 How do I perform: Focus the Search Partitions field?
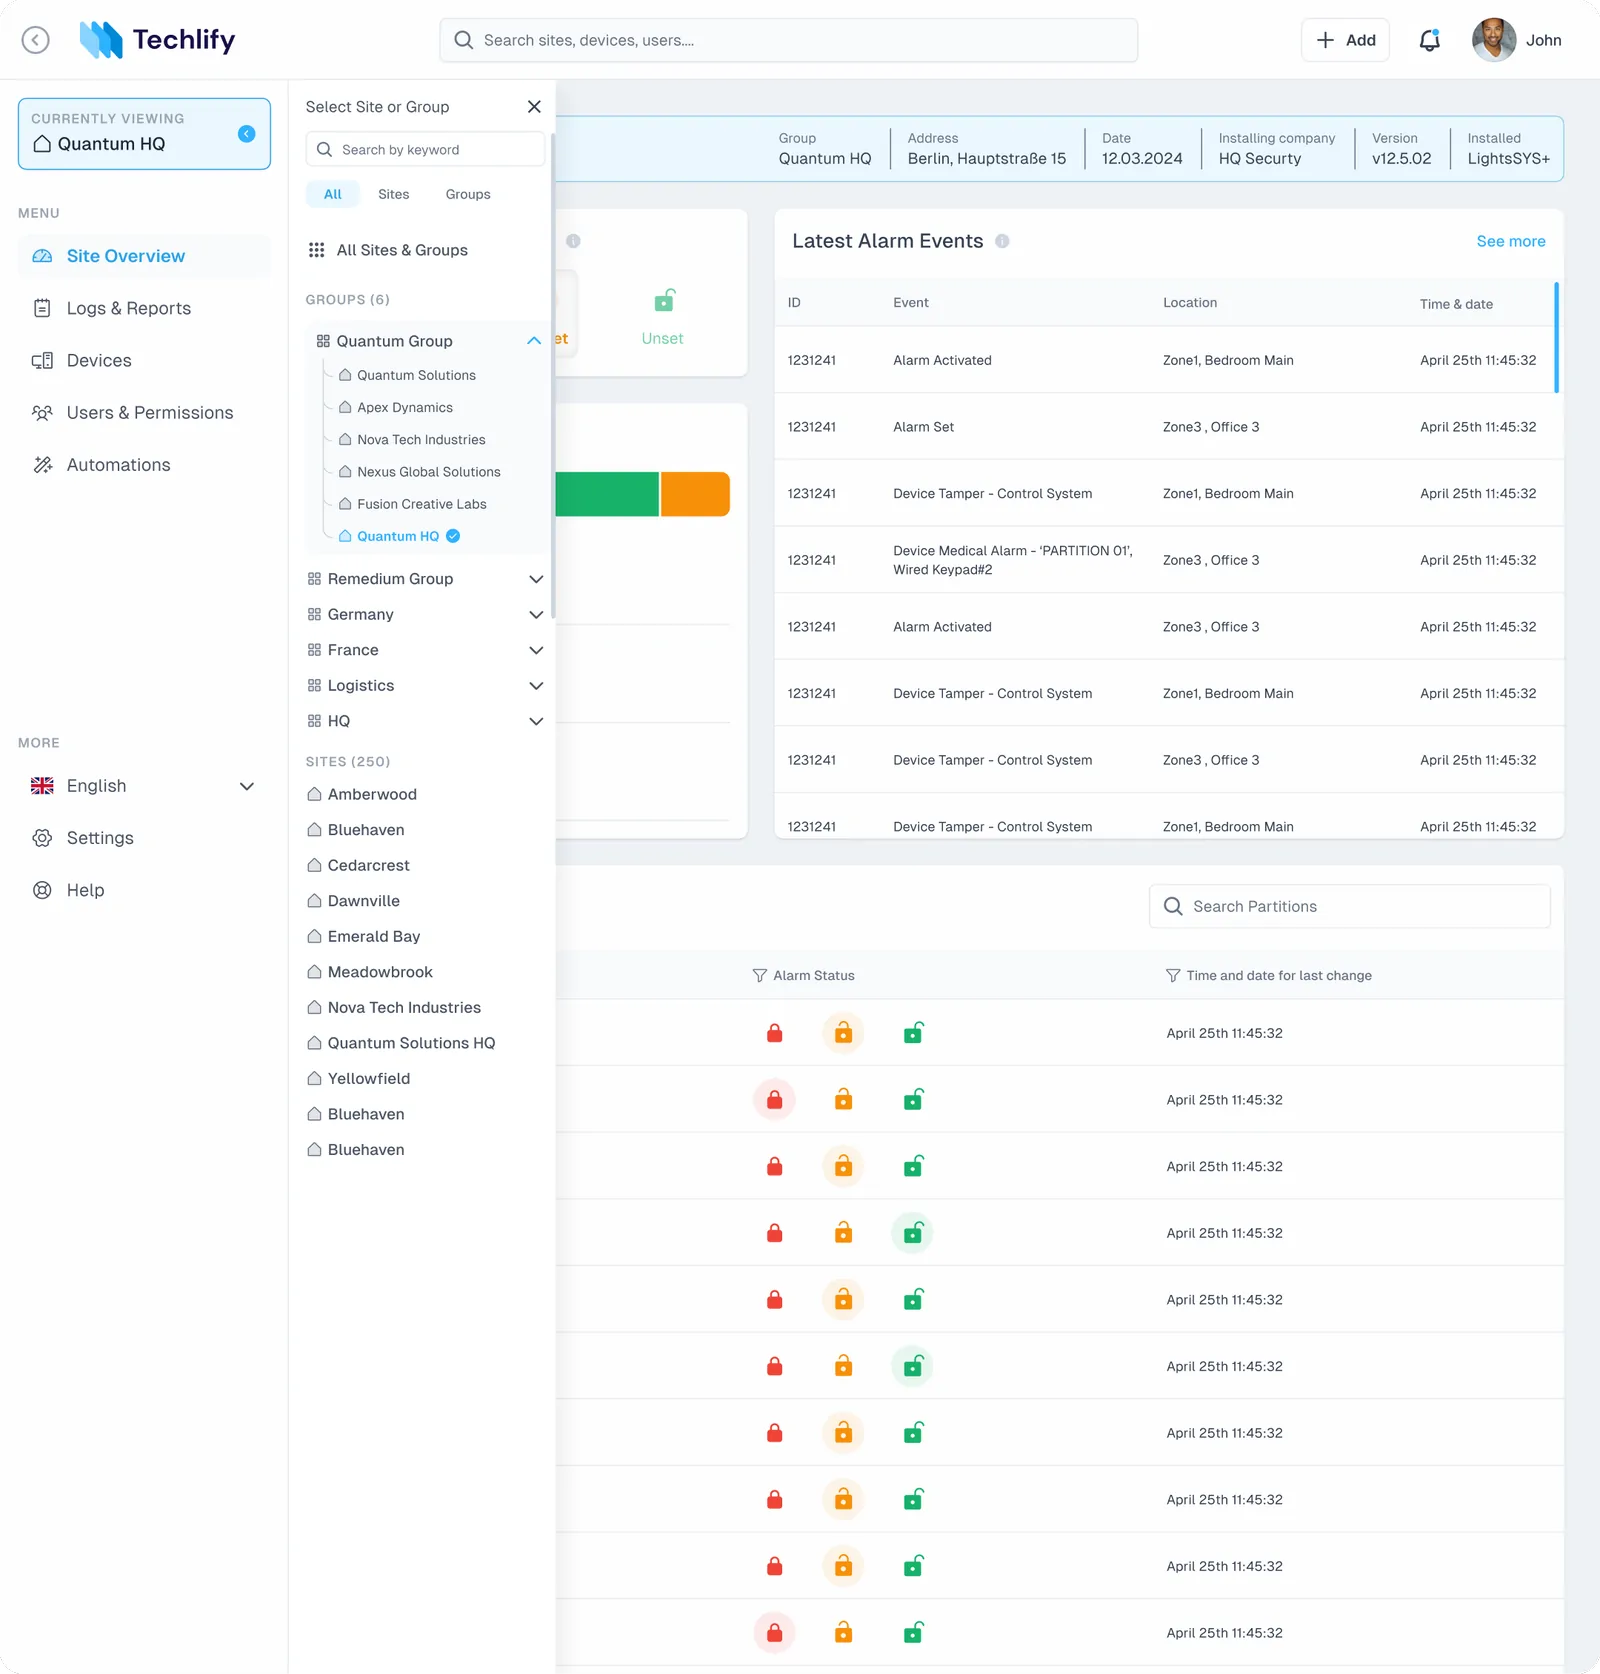1350,906
